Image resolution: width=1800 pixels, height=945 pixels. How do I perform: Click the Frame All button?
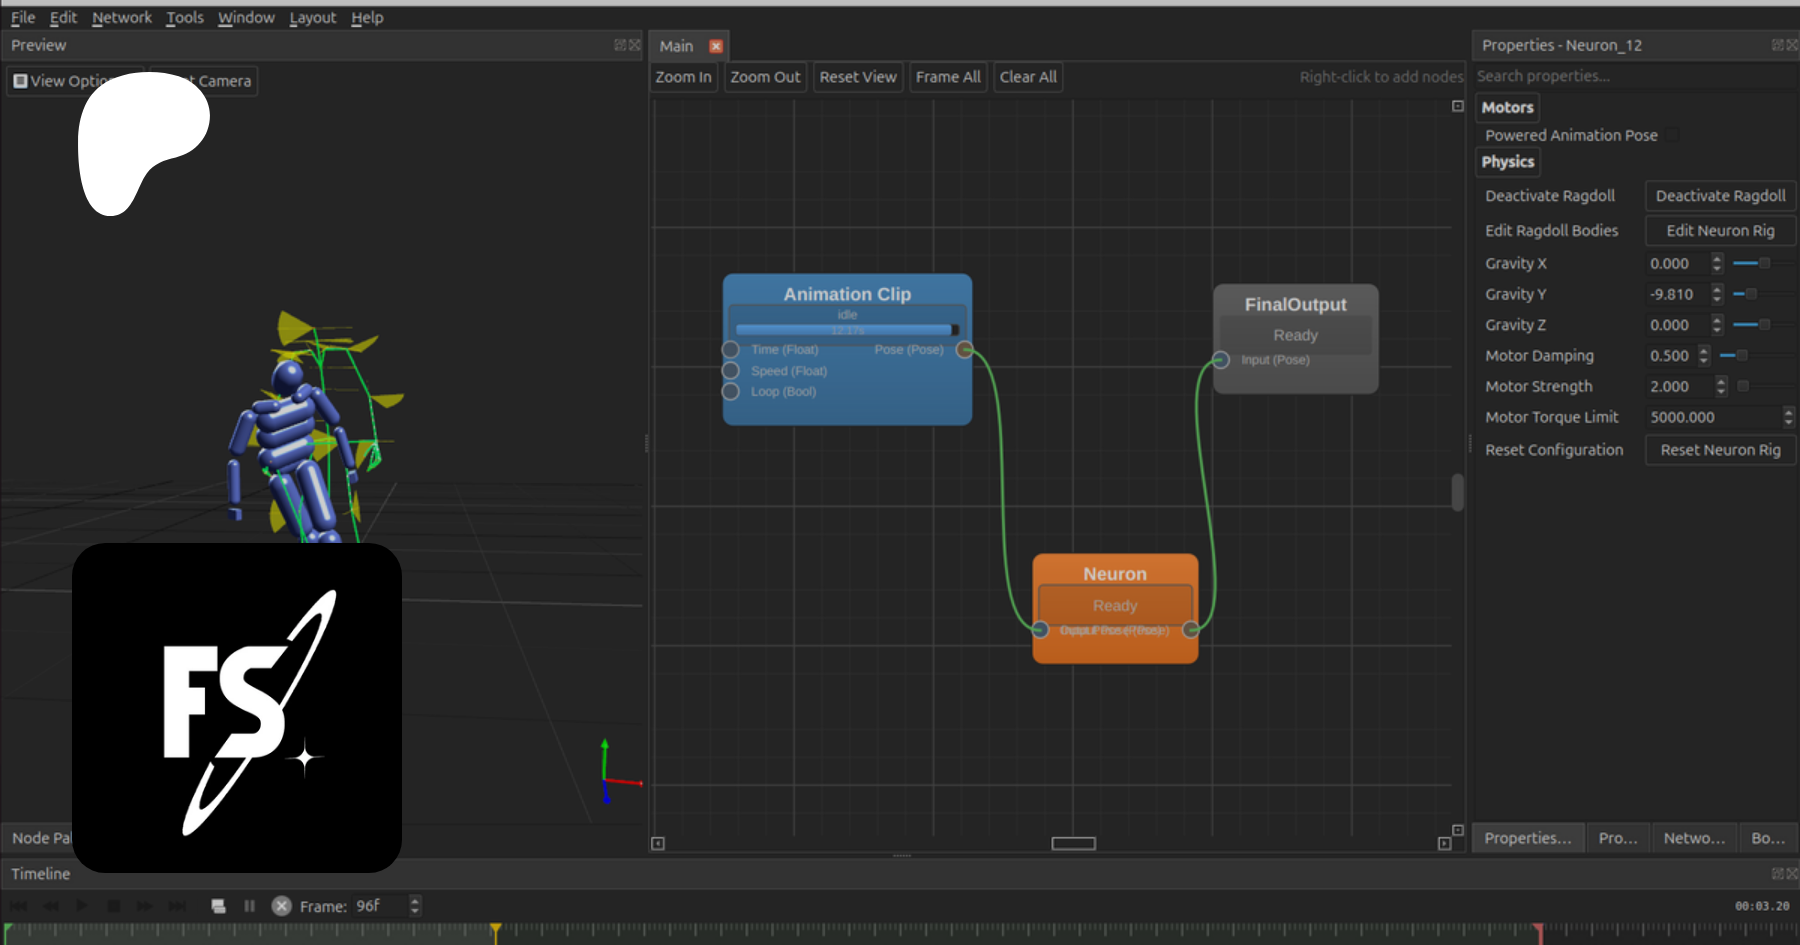[x=947, y=77]
